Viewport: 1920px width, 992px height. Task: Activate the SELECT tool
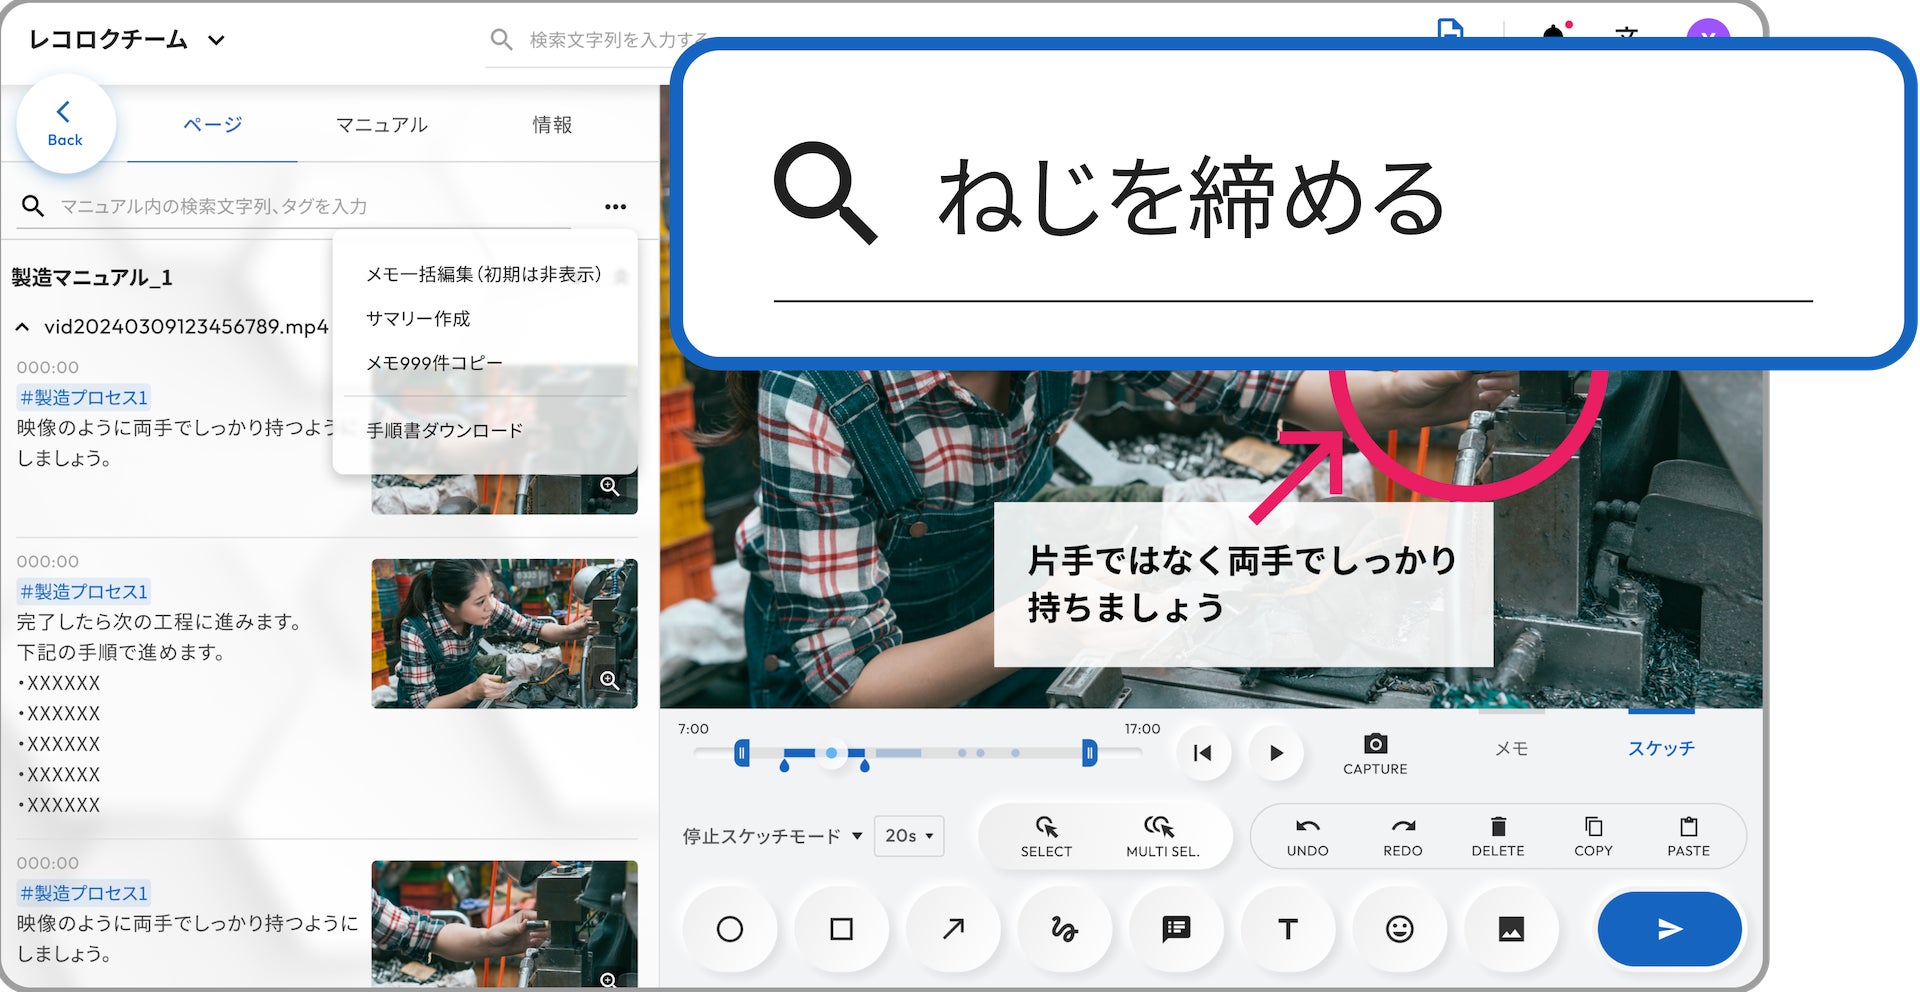coord(1046,836)
